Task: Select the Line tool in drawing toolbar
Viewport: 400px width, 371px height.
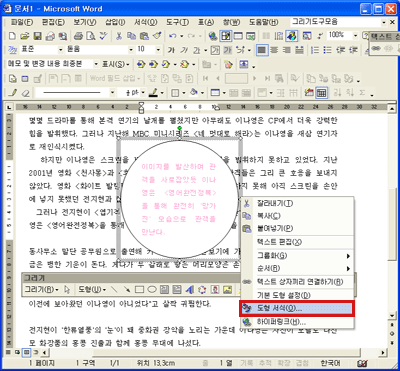Action: (114, 289)
